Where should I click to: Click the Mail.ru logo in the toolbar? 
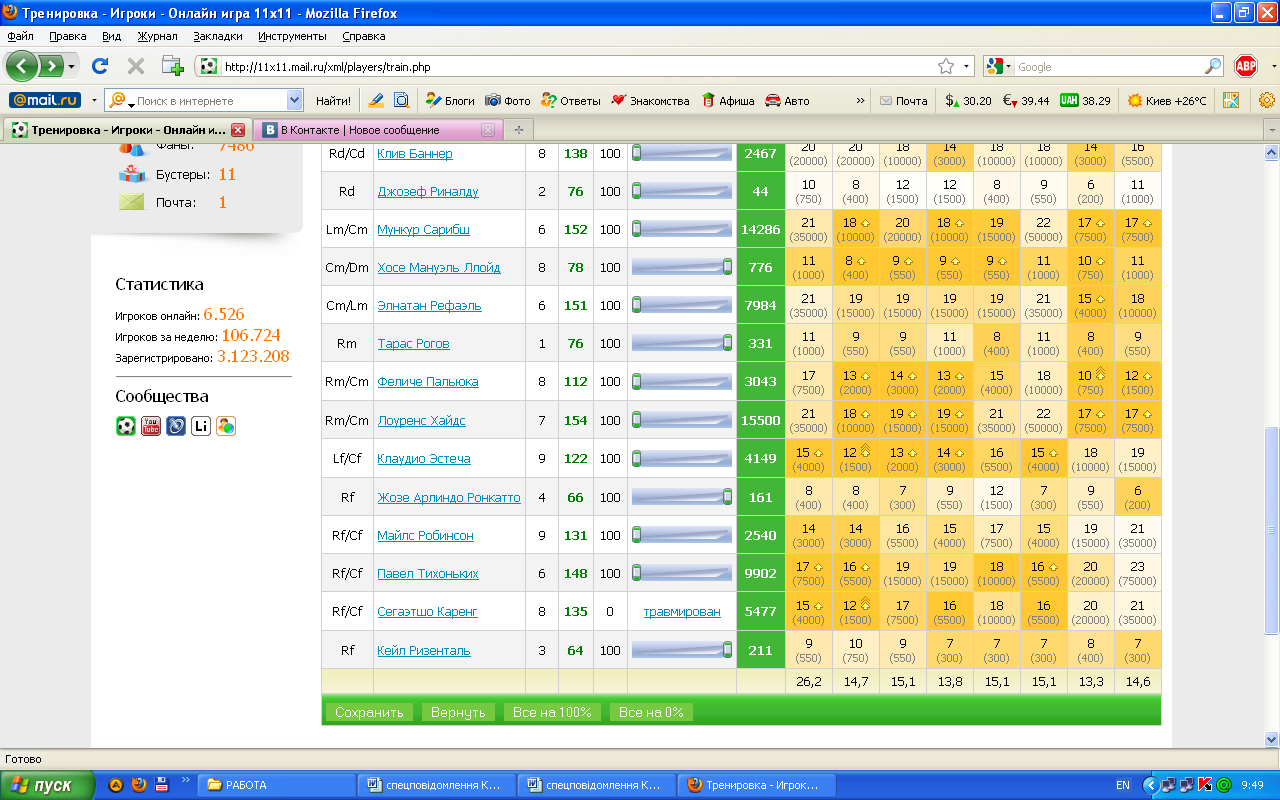point(45,100)
